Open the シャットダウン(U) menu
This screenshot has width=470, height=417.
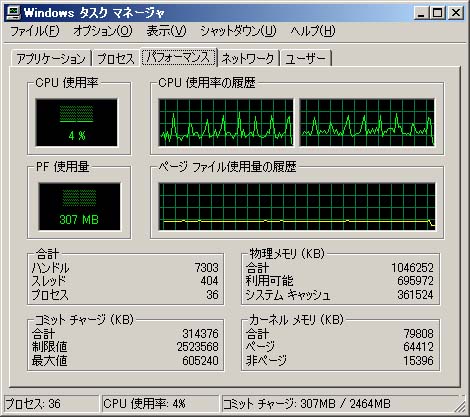[238, 31]
